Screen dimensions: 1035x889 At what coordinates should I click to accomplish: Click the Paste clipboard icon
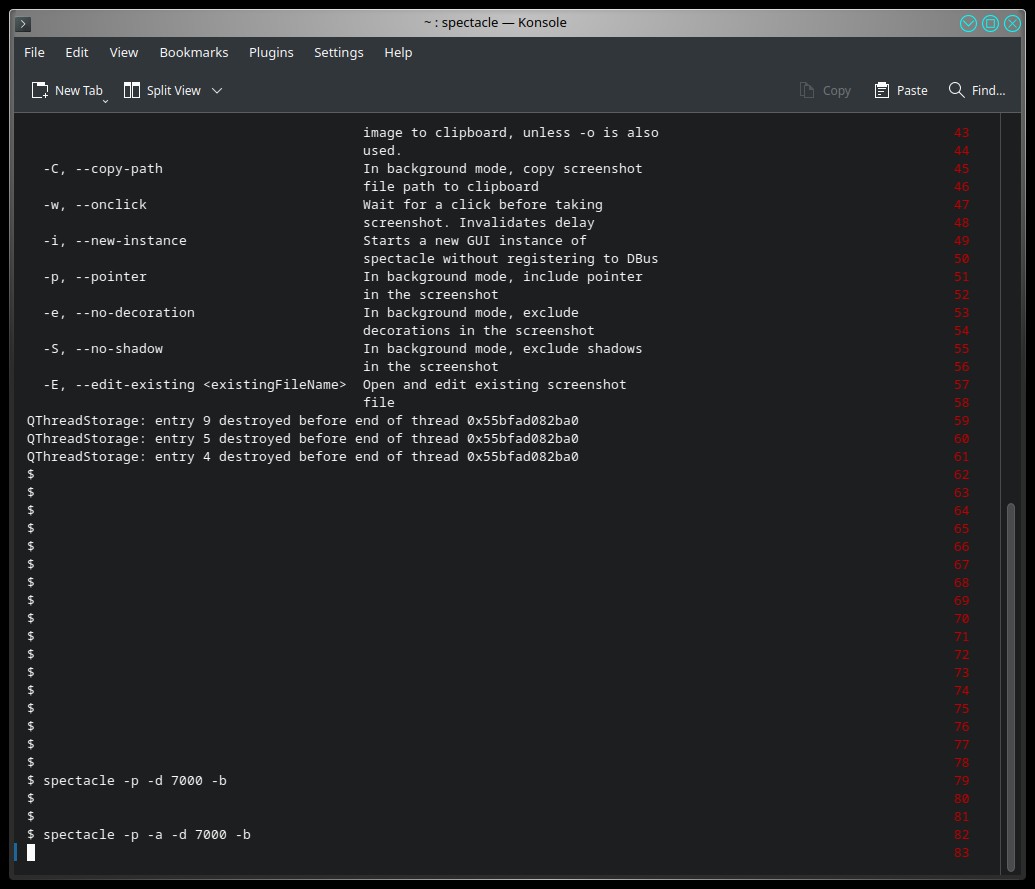pos(882,90)
